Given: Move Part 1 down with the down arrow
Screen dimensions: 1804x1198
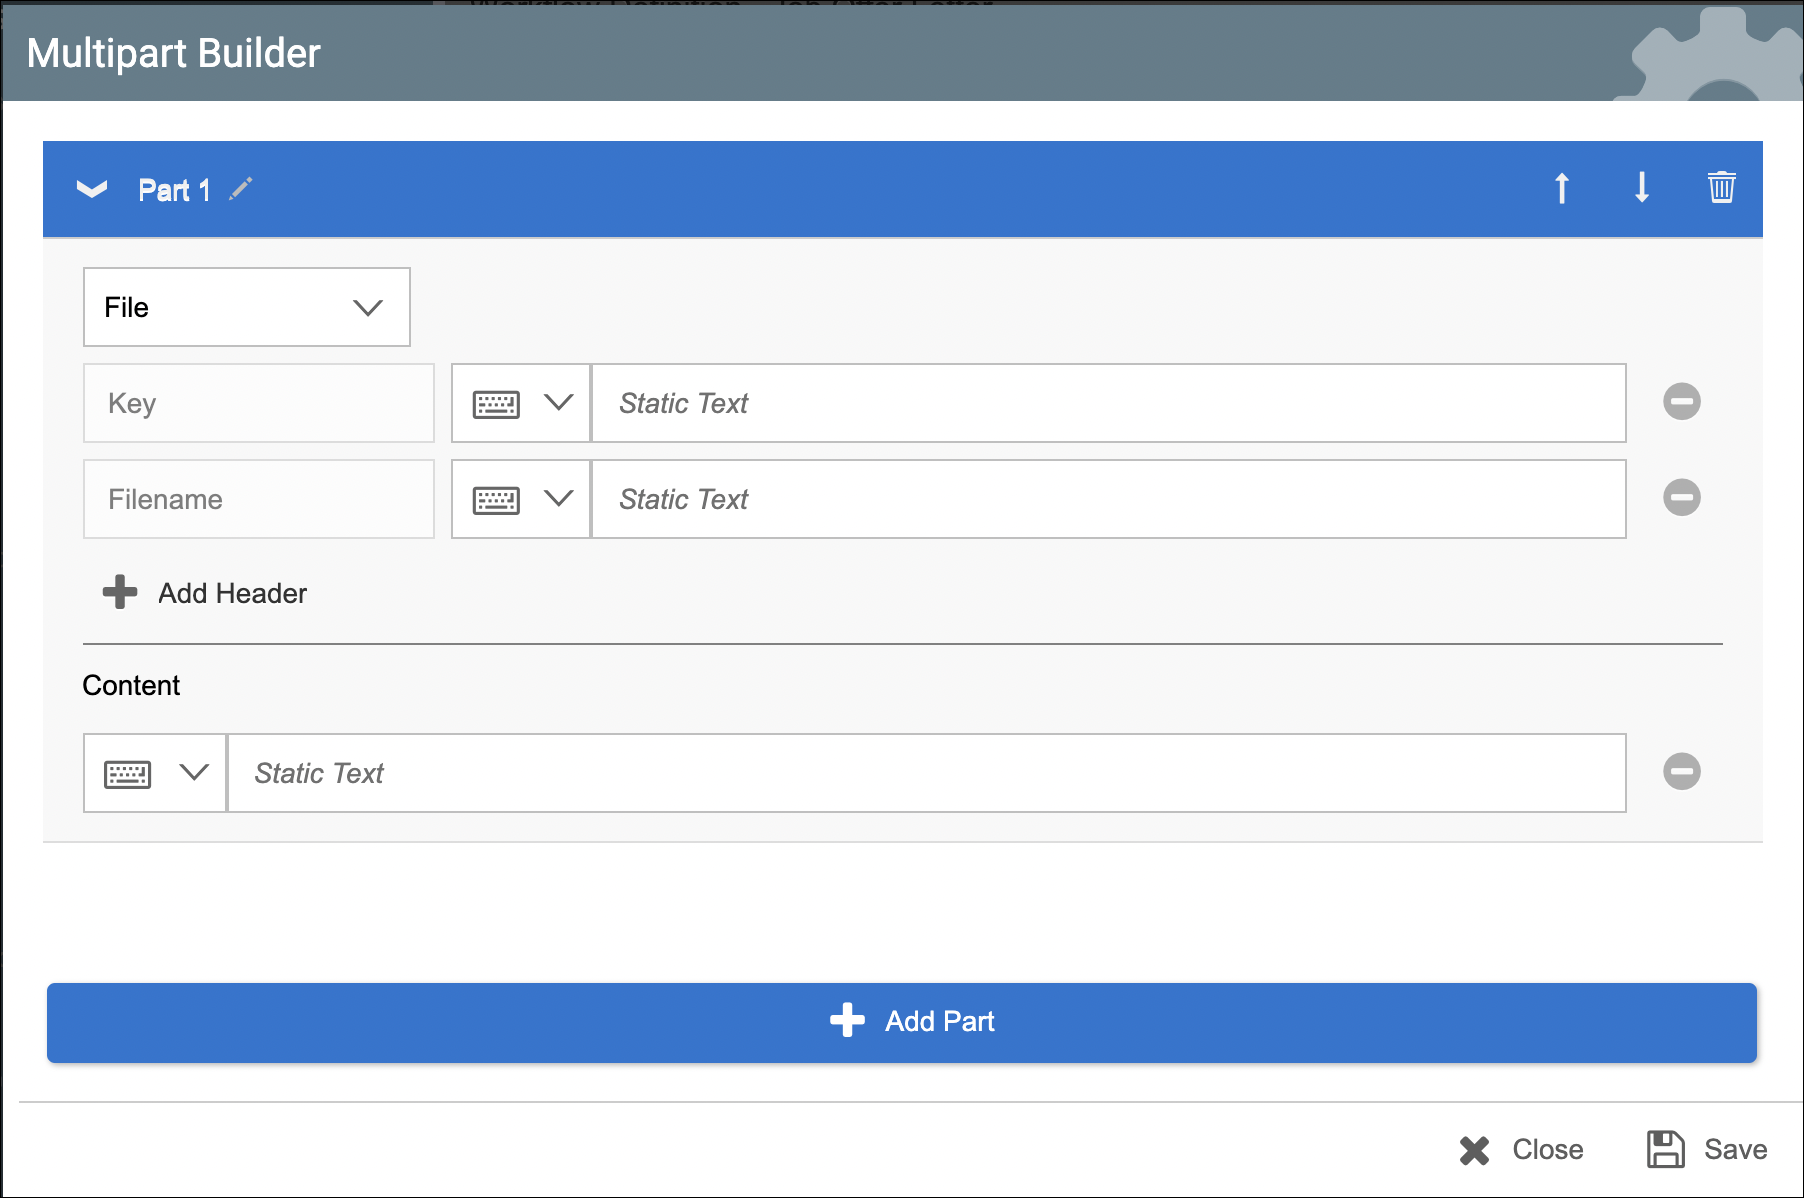Looking at the screenshot, I should click(1641, 188).
